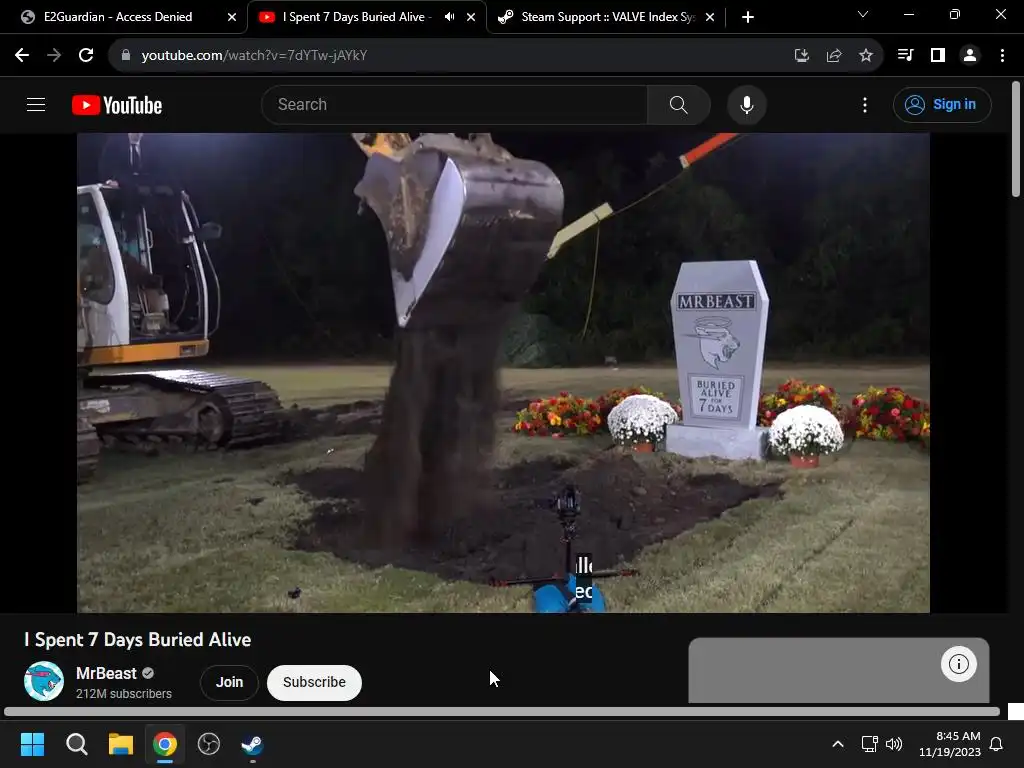
Task: Select the address bar URL
Action: coord(254,56)
